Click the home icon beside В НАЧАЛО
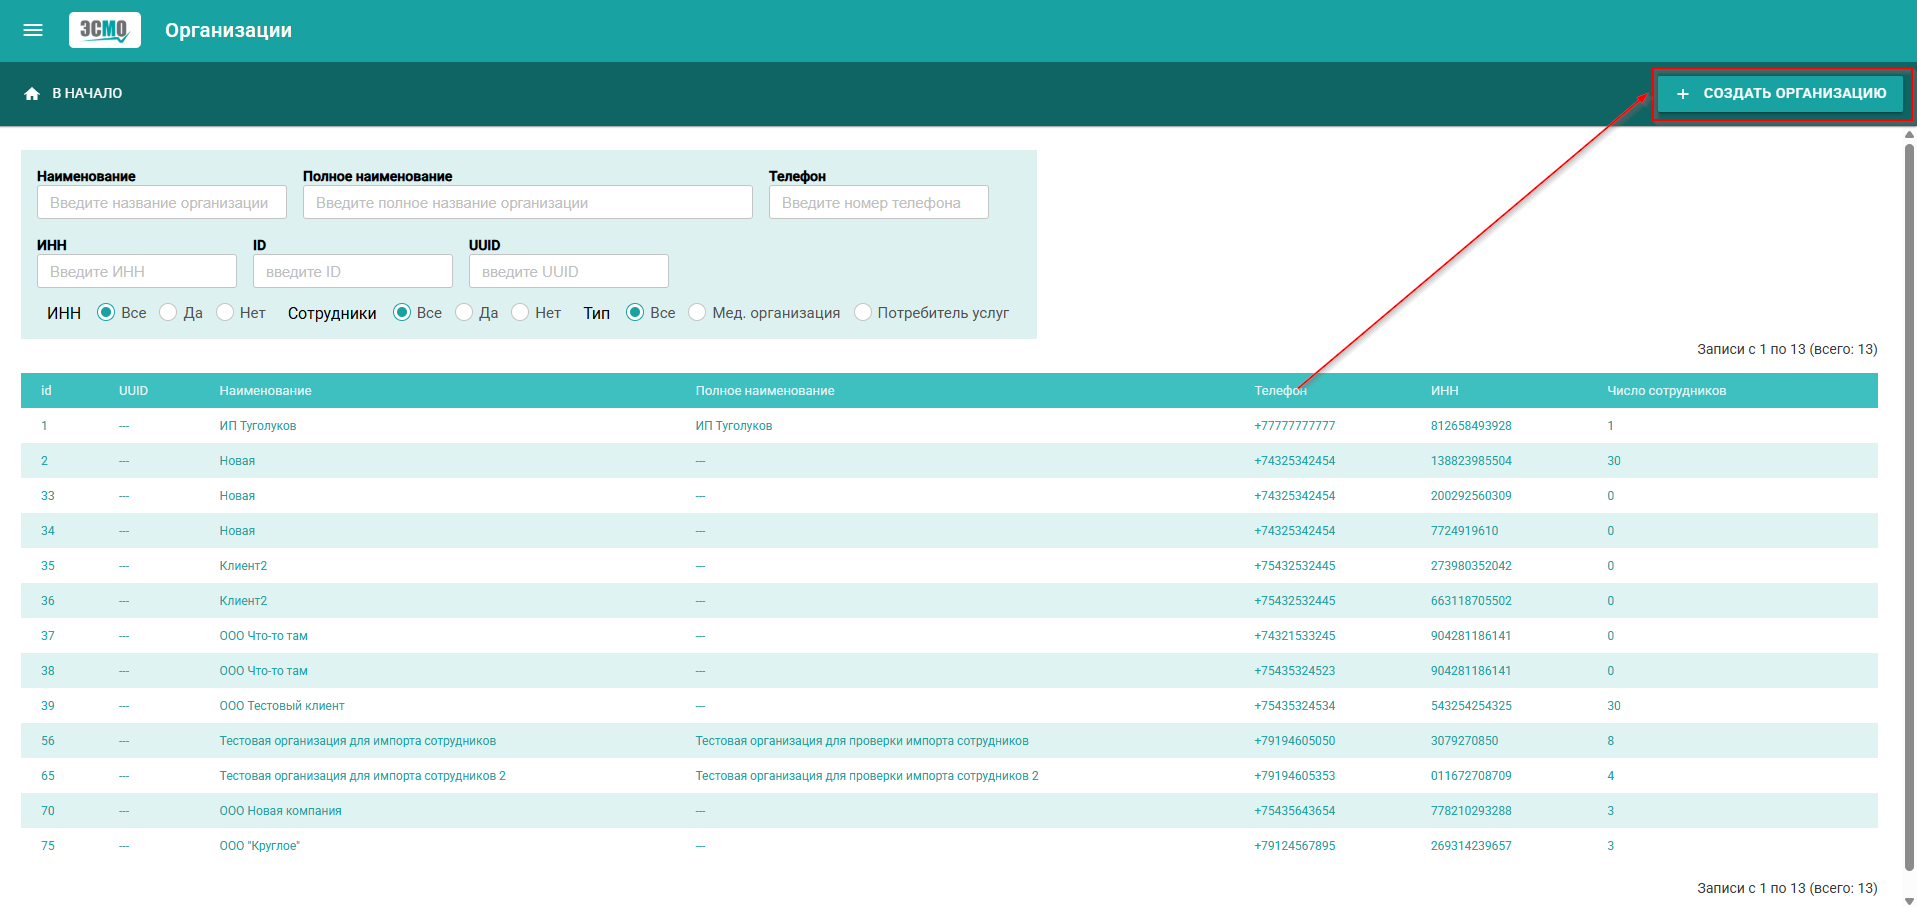The height and width of the screenshot is (907, 1917). [x=32, y=93]
